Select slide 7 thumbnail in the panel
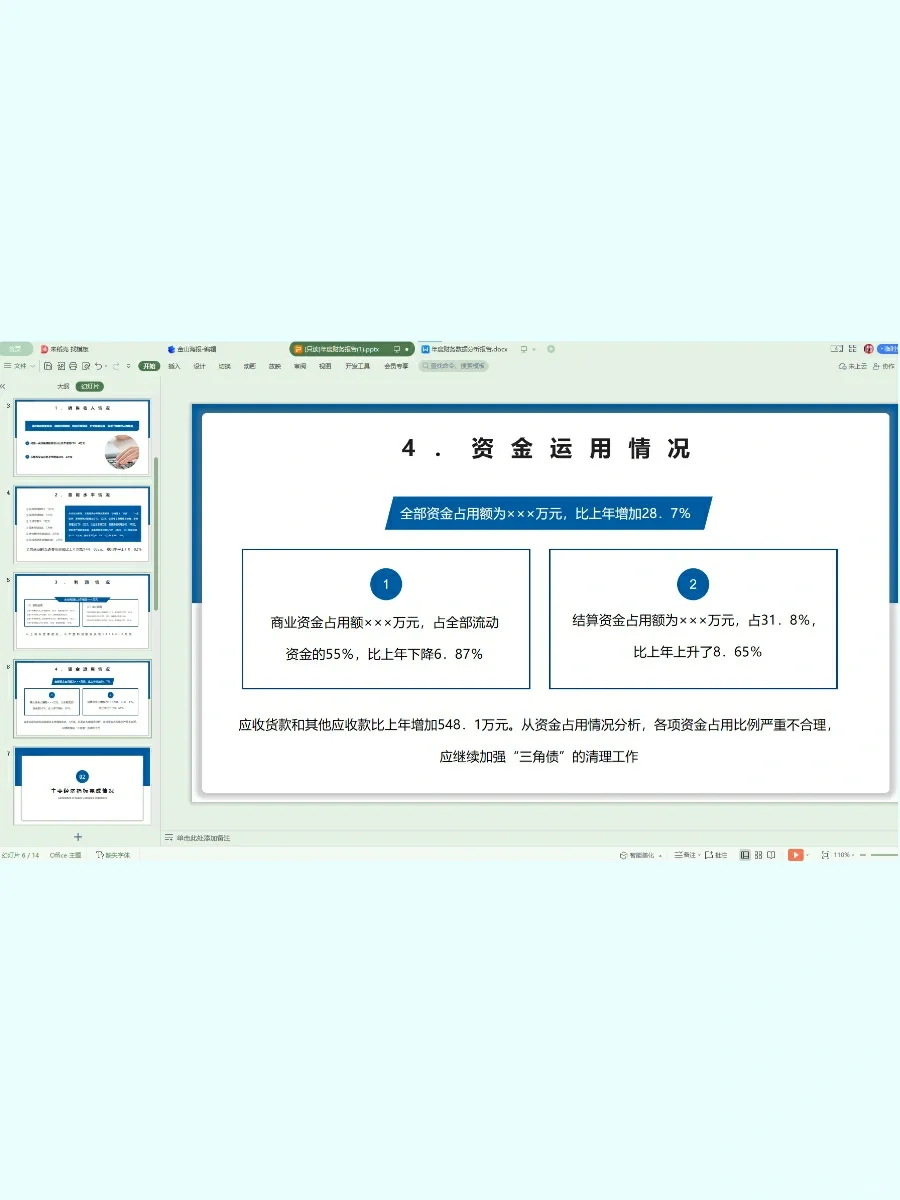Screen dimensions: 900x1200 [82, 785]
